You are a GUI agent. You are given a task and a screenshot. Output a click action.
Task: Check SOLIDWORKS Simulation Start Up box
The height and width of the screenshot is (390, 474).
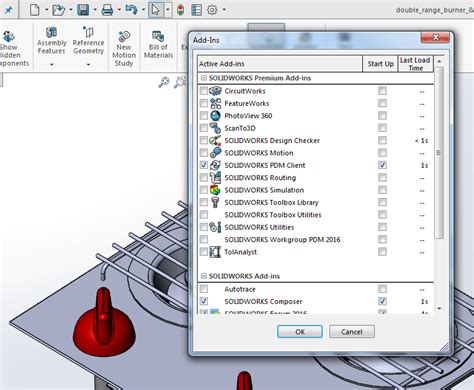click(x=382, y=190)
